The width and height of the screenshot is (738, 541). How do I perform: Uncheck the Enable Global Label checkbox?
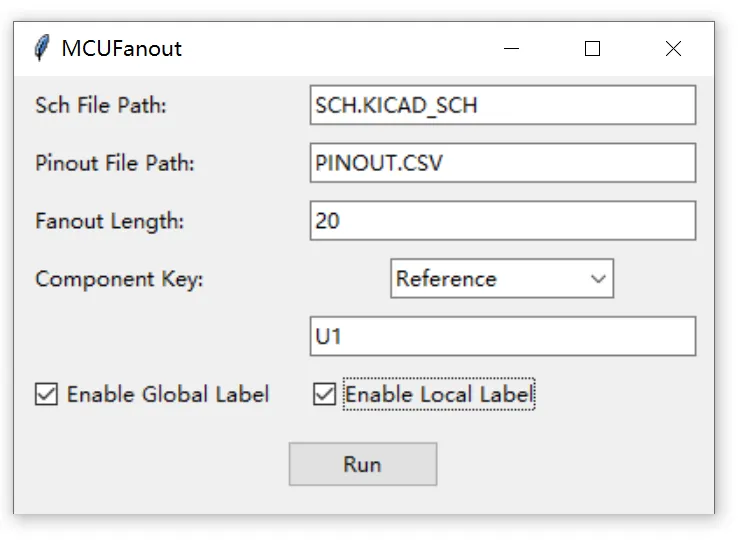46,394
